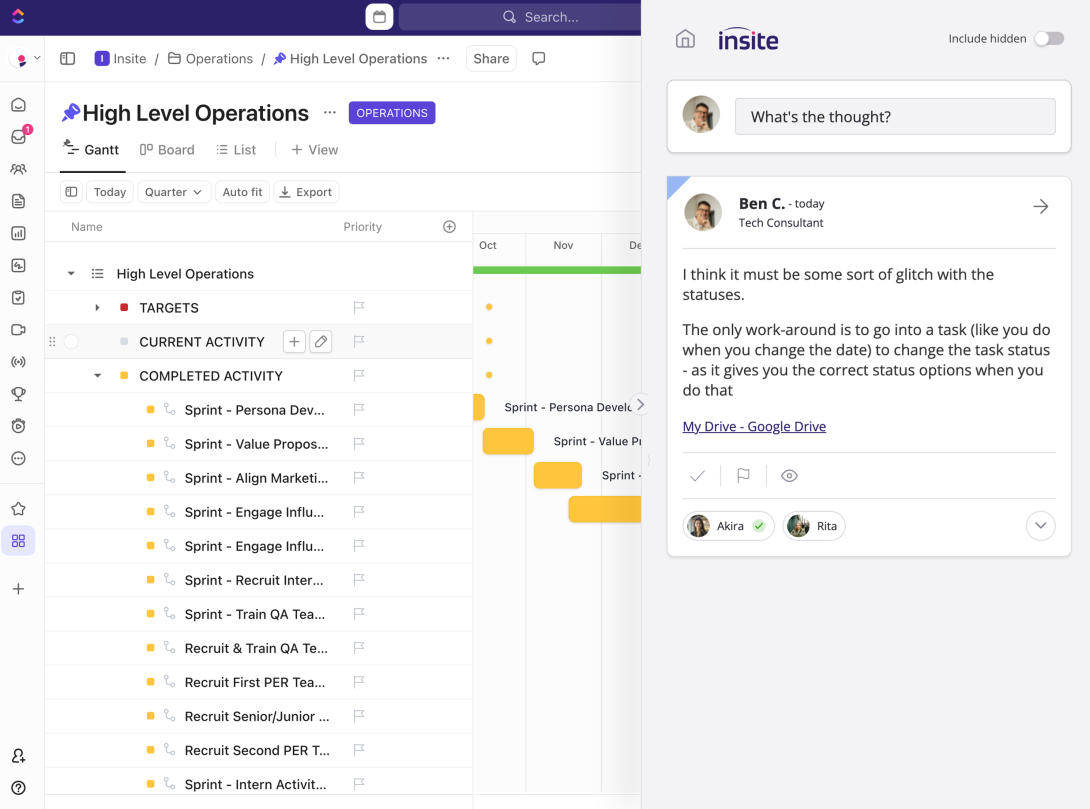Viewport: 1090px width, 809px height.
Task: Open the inbox icon with notification badge
Action: [x=20, y=136]
